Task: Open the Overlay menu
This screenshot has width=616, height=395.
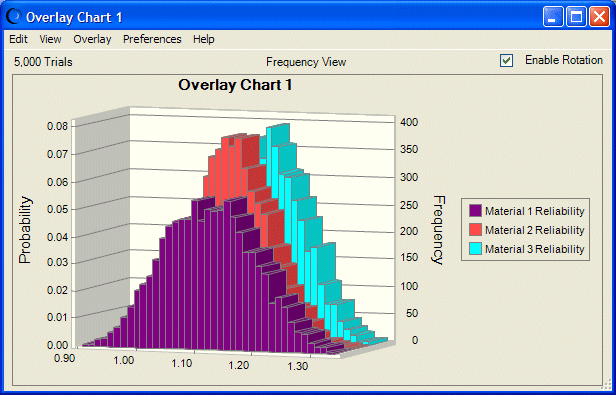Action: [x=92, y=39]
